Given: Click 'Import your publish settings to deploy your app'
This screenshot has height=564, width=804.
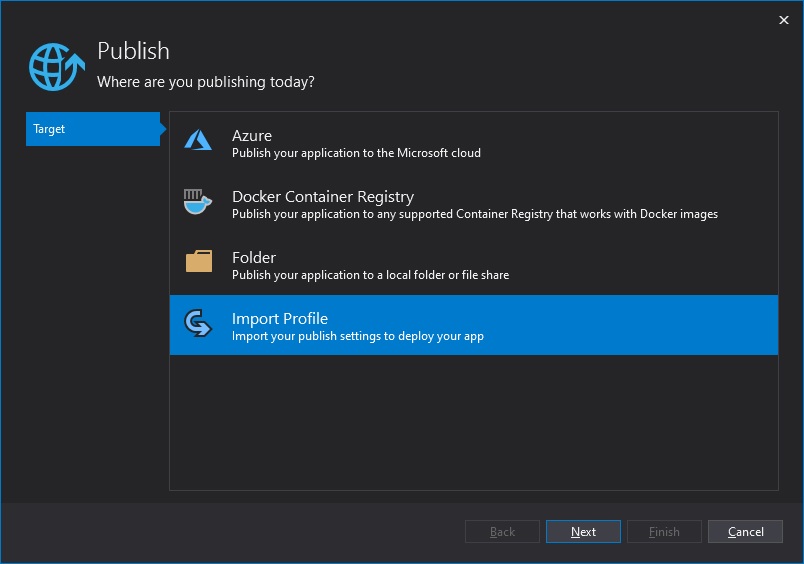Looking at the screenshot, I should click(x=358, y=336).
